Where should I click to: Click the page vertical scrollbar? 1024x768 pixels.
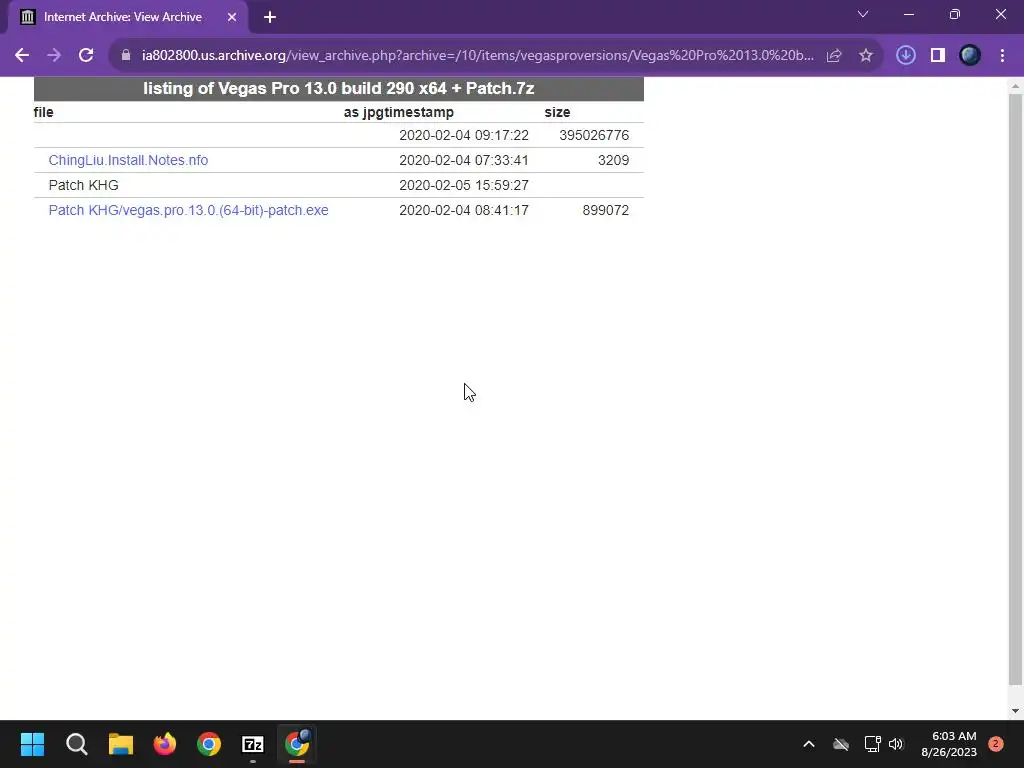1015,389
